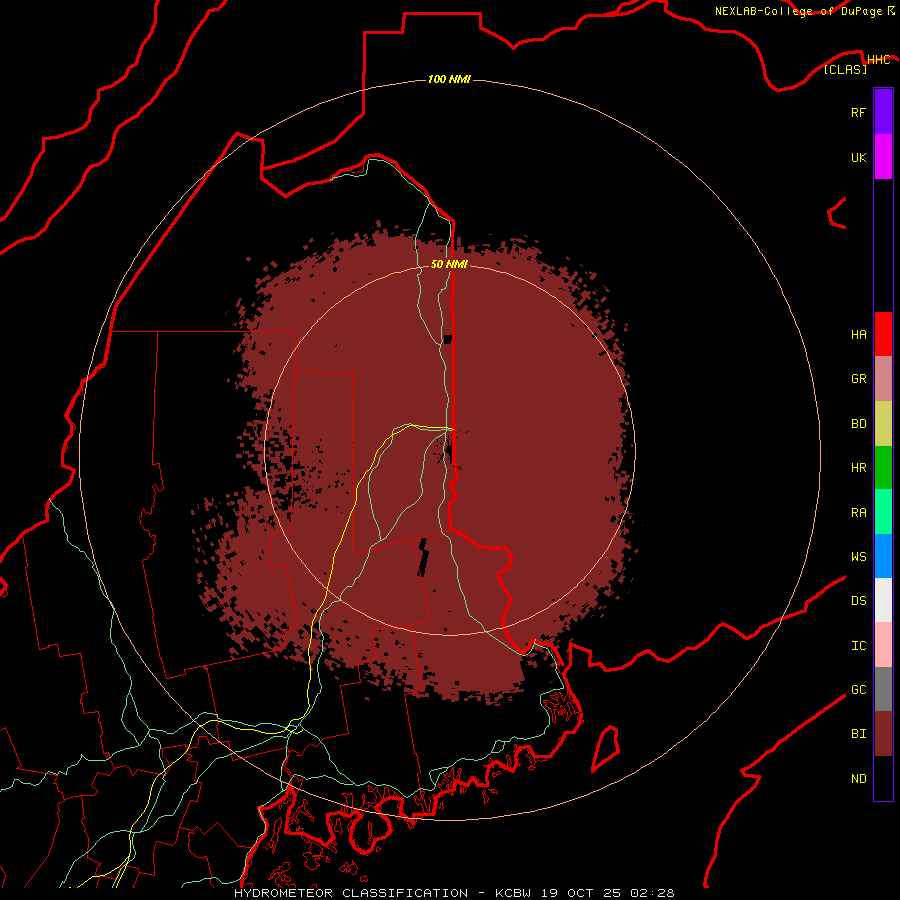Click the IC legend label
The image size is (900, 900).
[858, 646]
